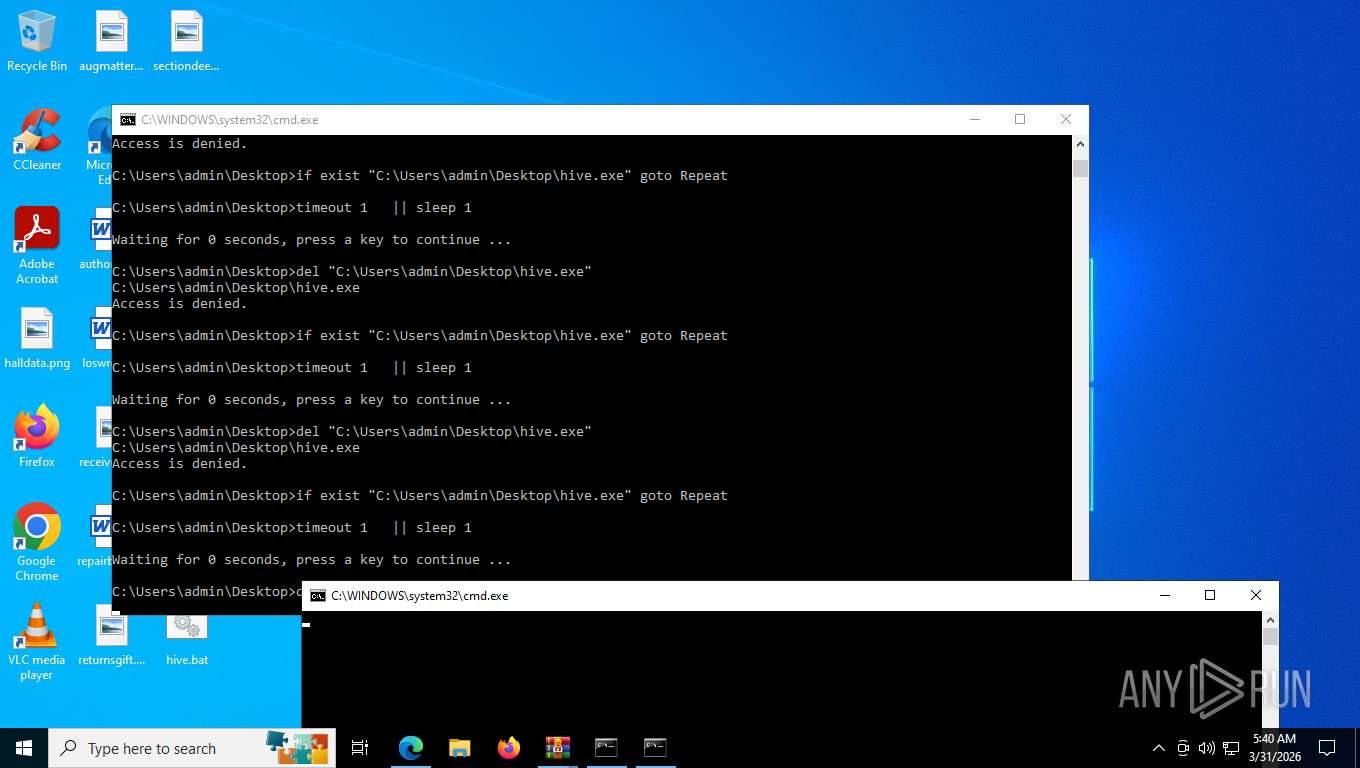Image resolution: width=1360 pixels, height=768 pixels.
Task: Open WinRAR from the taskbar
Action: click(x=557, y=748)
